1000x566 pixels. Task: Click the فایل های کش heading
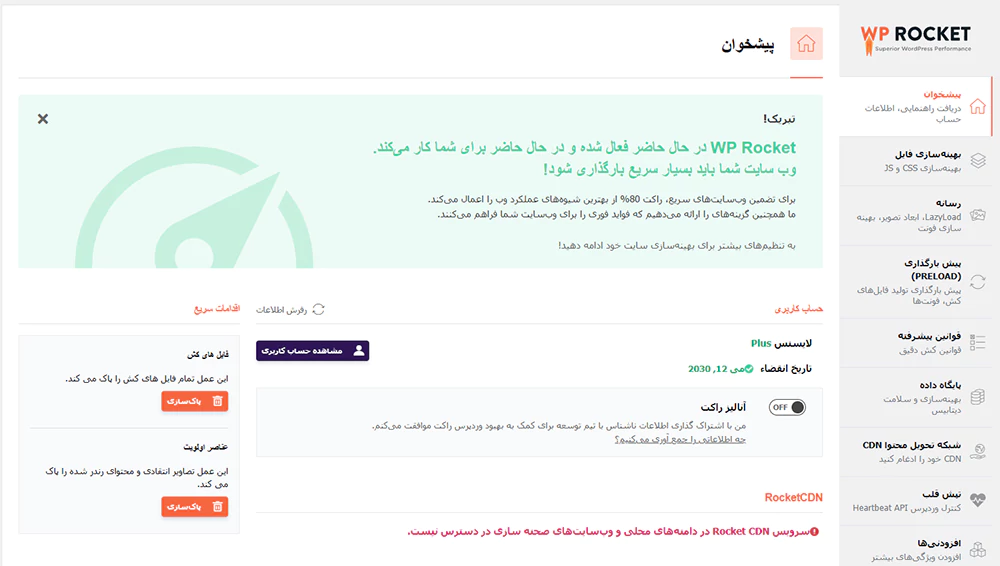tap(208, 354)
